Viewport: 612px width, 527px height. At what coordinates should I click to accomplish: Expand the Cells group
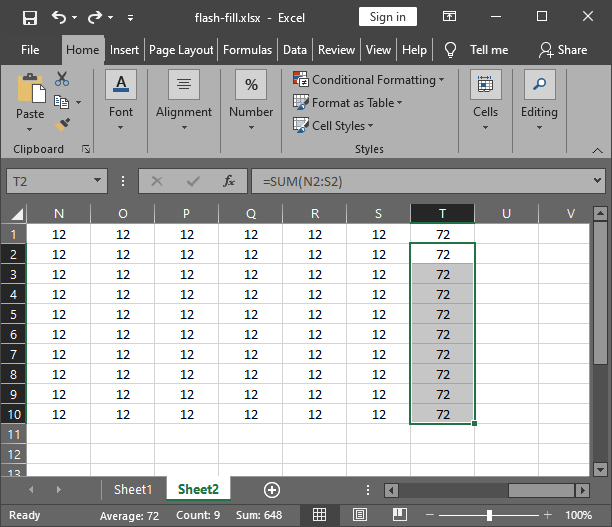pos(486,101)
